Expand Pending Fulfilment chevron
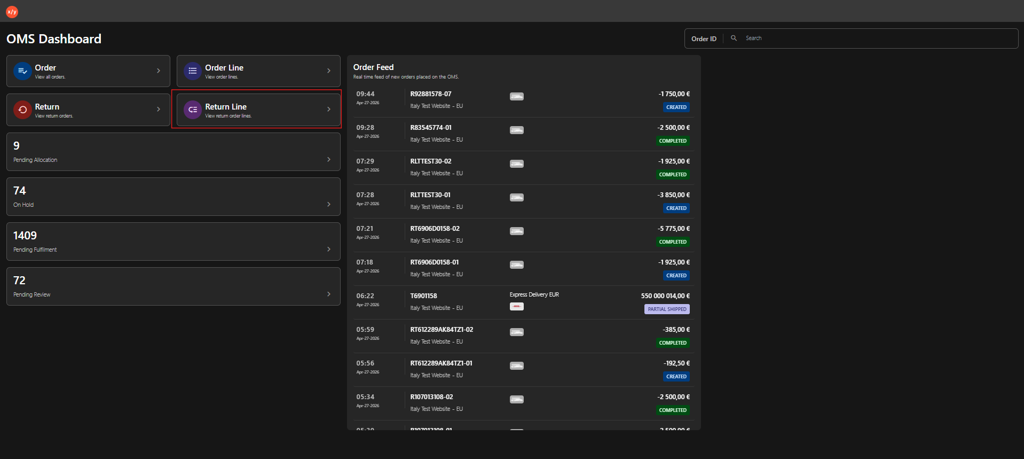This screenshot has height=459, width=1024. 328,249
